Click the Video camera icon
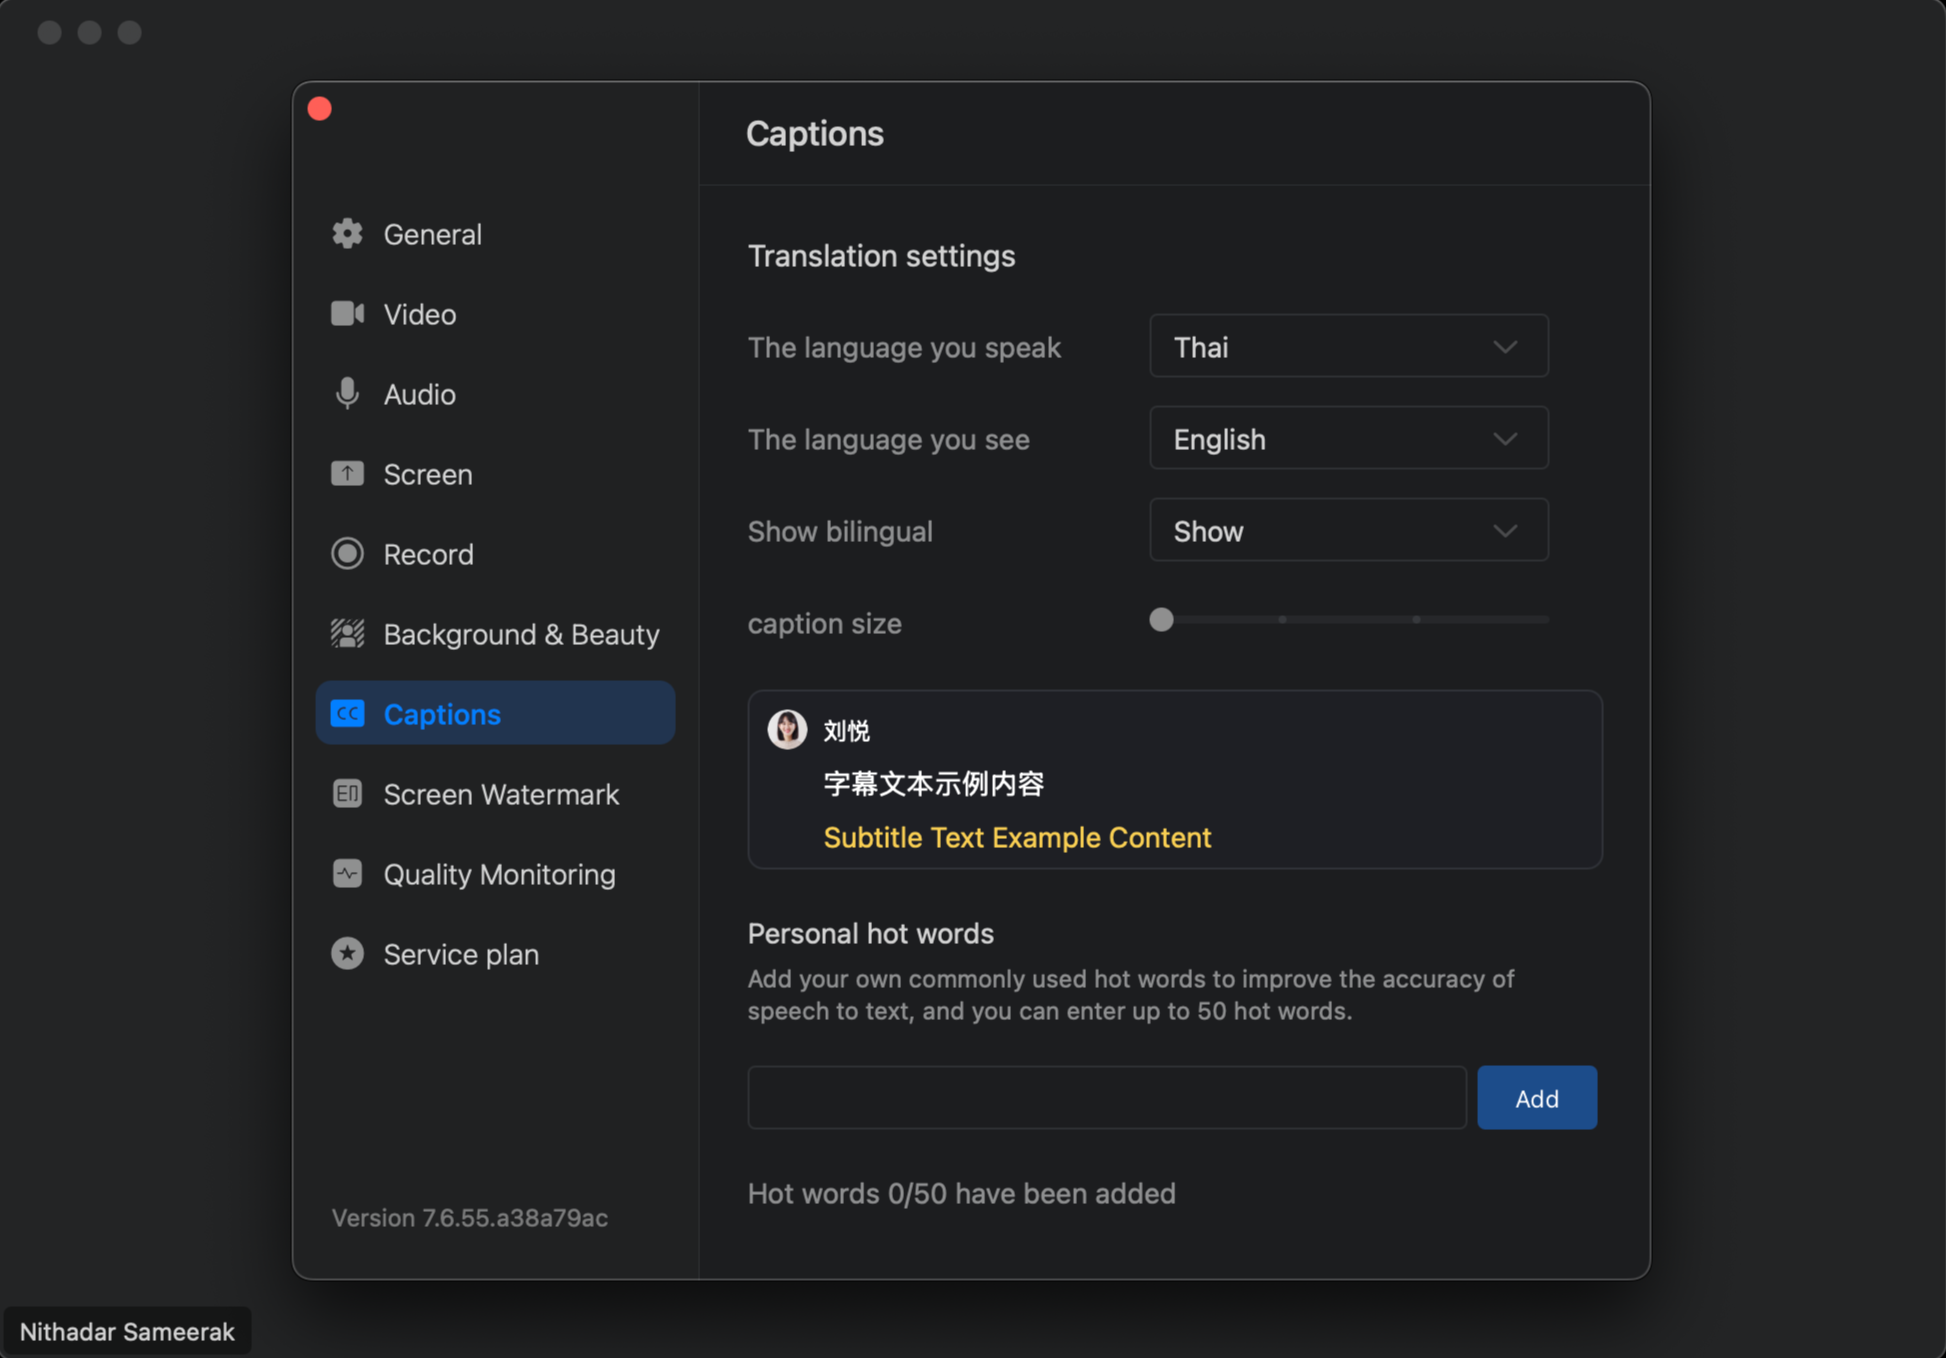The image size is (1946, 1358). pyautogui.click(x=347, y=314)
